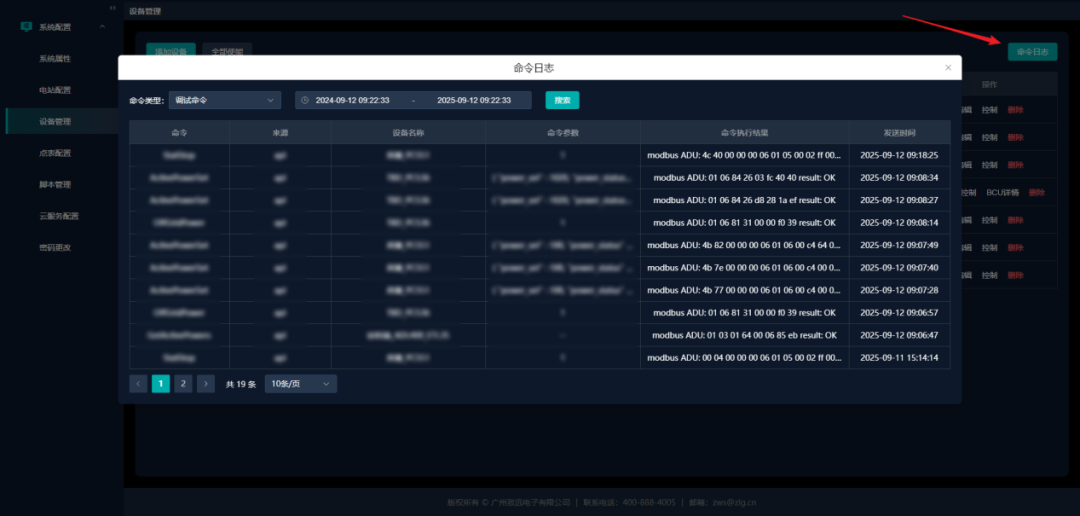Close the 命令日志 dialog

click(x=948, y=68)
